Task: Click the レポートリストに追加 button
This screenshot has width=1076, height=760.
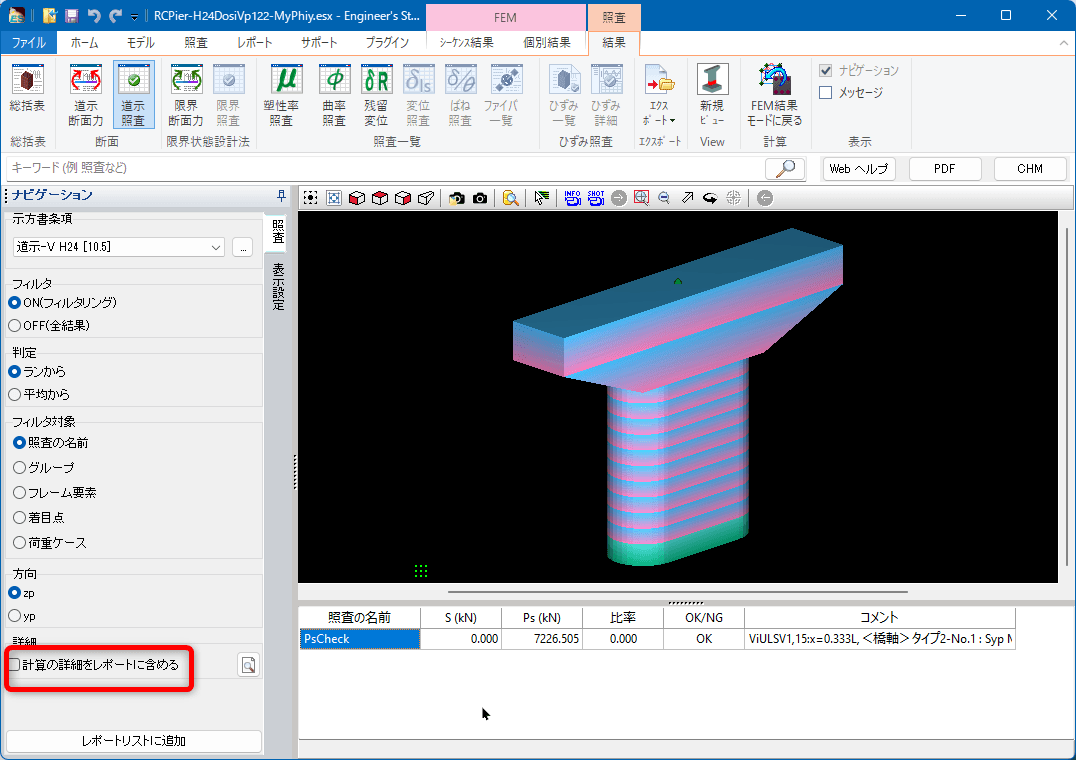Action: (x=133, y=741)
